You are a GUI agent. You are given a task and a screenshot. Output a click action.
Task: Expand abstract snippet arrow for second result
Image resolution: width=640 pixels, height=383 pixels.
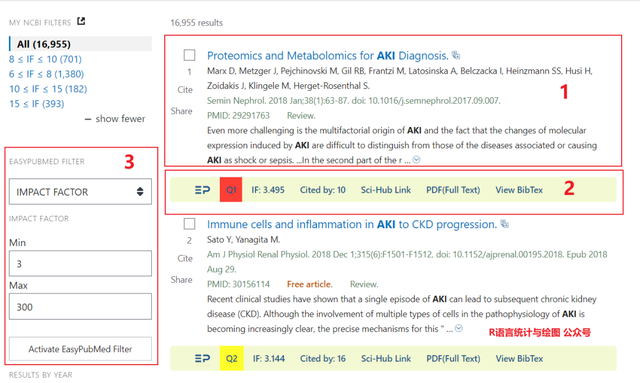459,328
